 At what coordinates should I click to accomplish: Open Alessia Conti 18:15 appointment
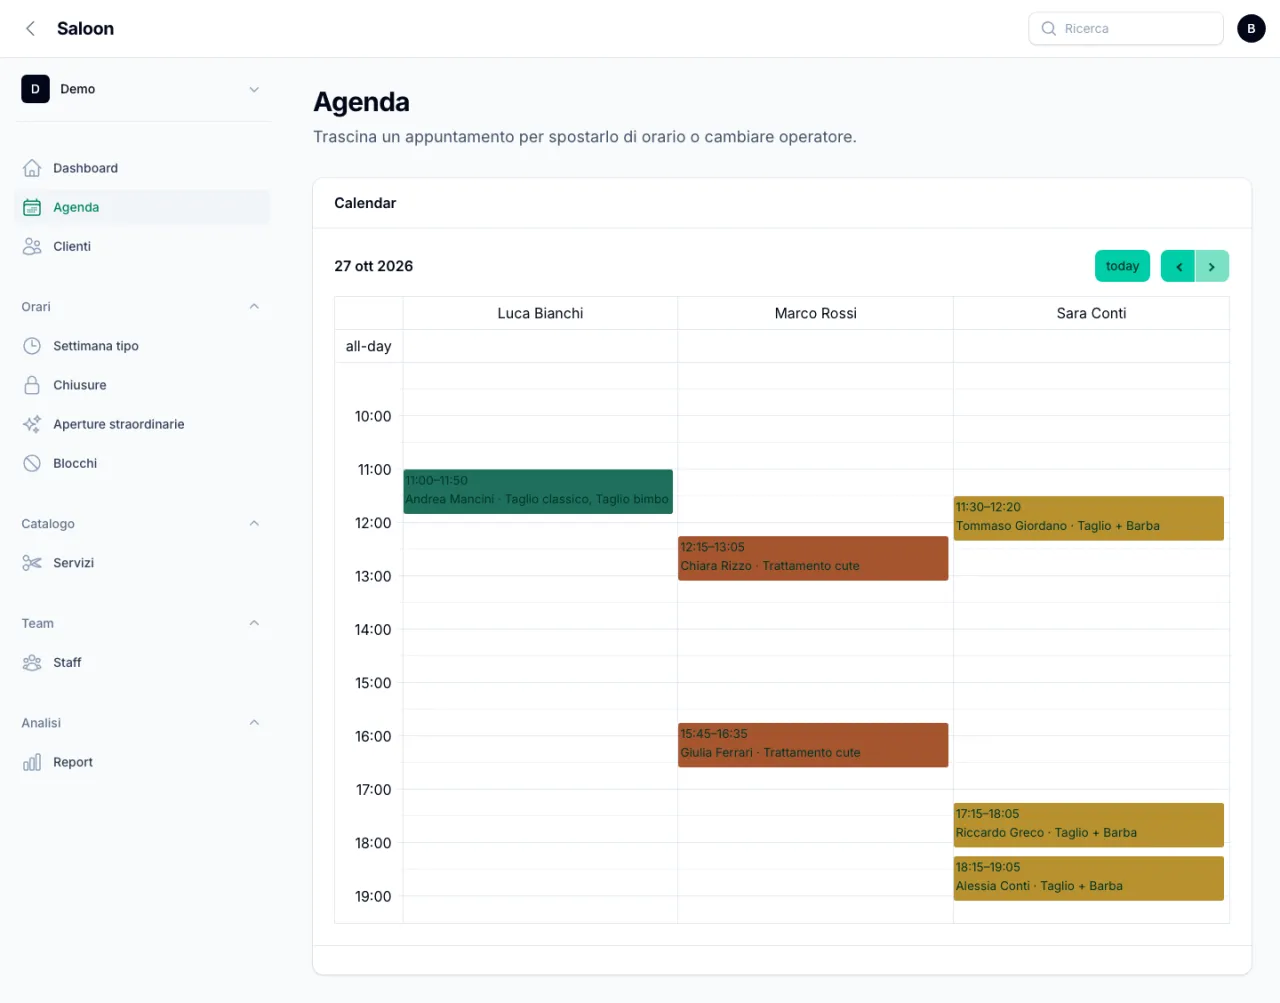[1089, 878]
